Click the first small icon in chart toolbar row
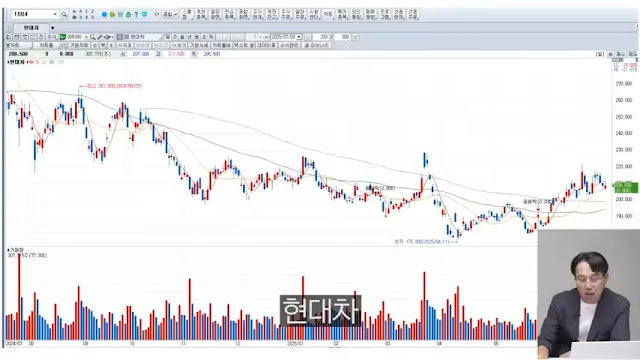Image resolution: width=640 pixels, height=360 pixels. coord(9,37)
